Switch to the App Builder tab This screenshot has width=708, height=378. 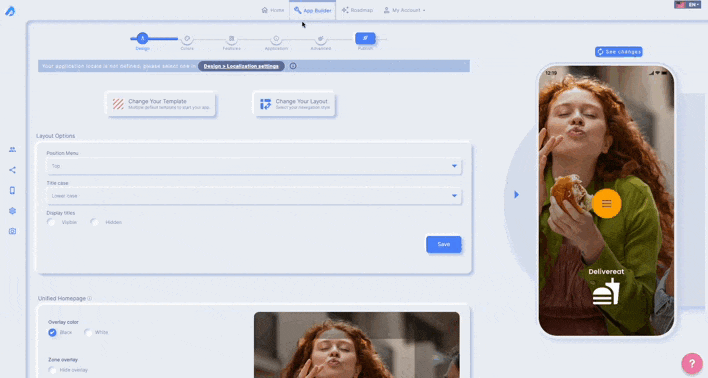pyautogui.click(x=312, y=10)
